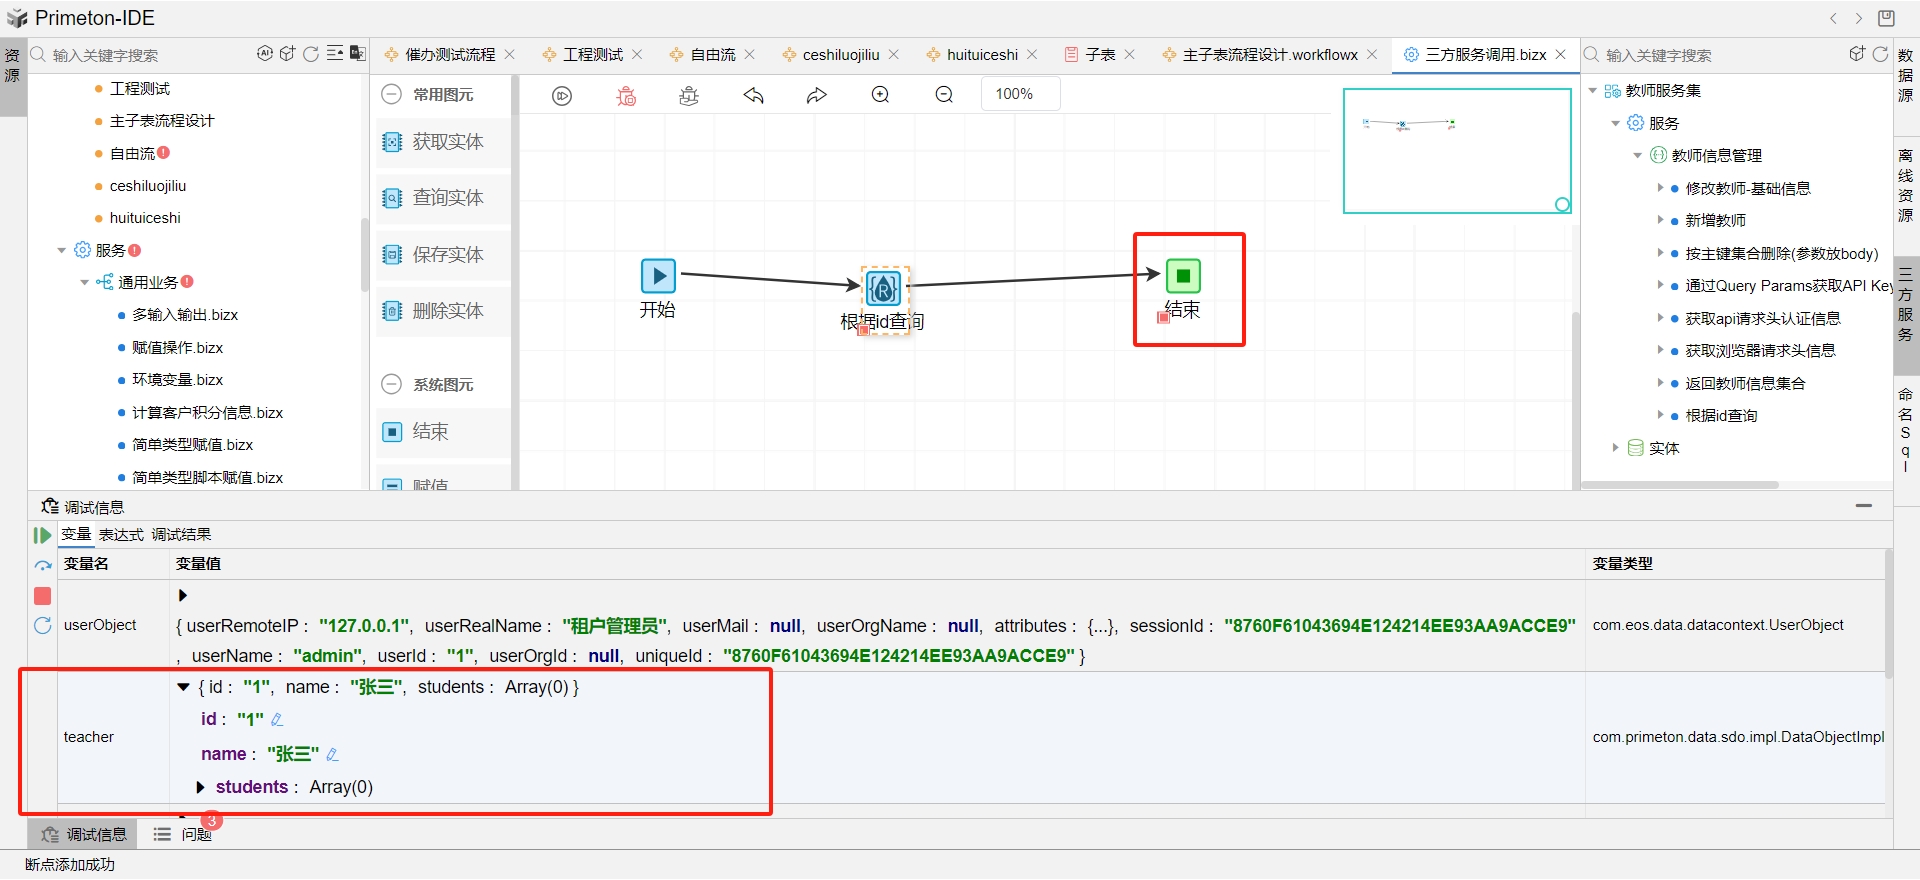Zoom out on the canvas
Screen dimensions: 1920x880
(944, 95)
